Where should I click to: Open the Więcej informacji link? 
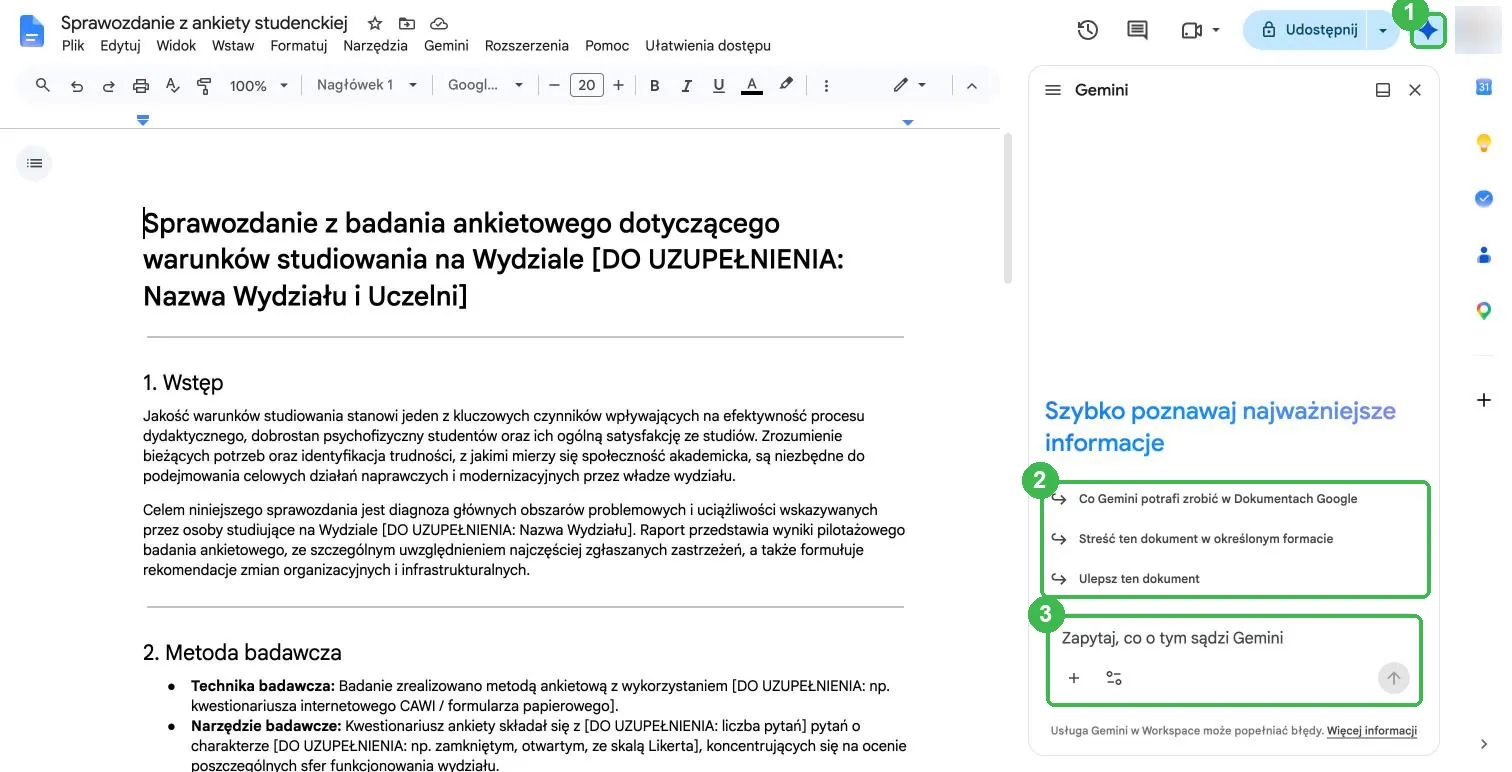[x=1372, y=731]
